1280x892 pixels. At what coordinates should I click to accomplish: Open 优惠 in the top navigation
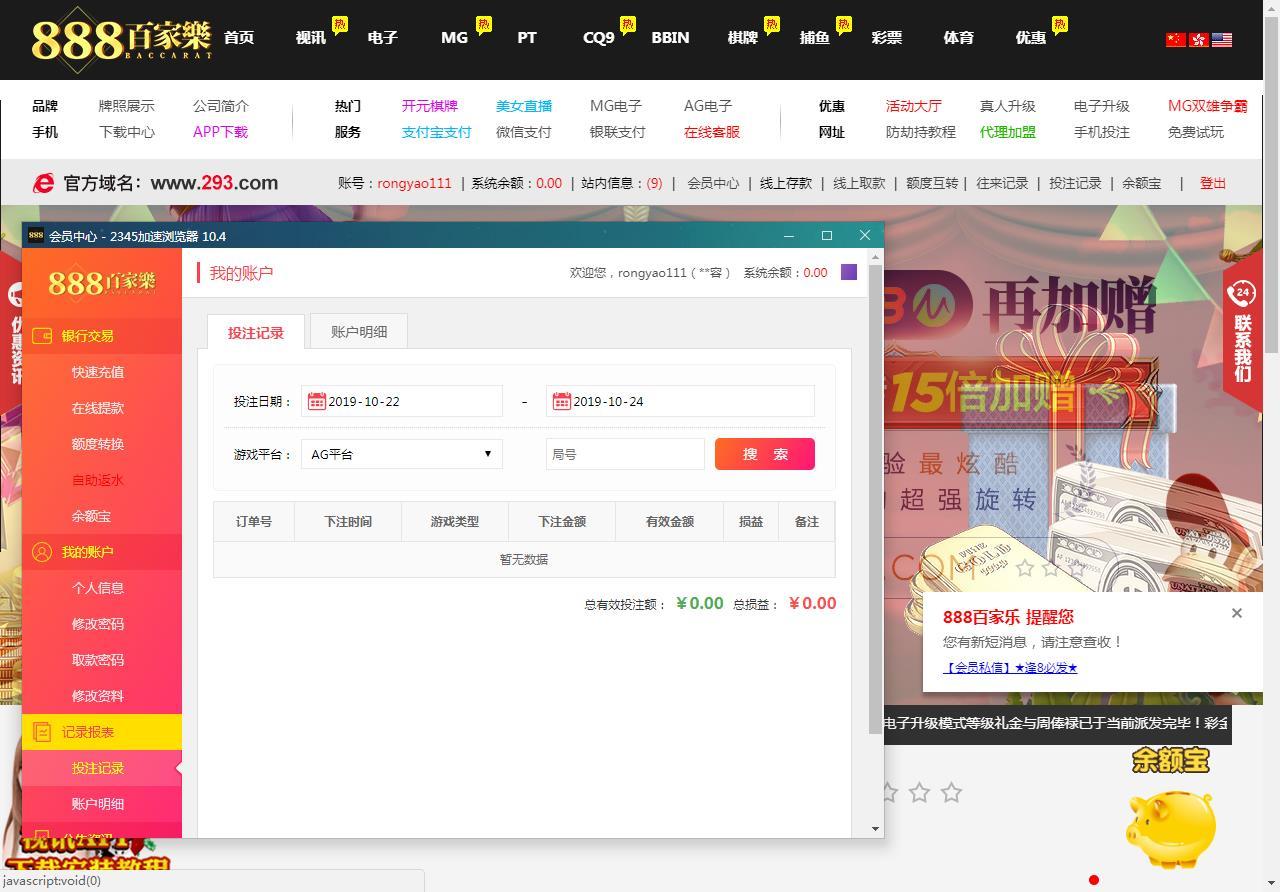[x=1031, y=37]
